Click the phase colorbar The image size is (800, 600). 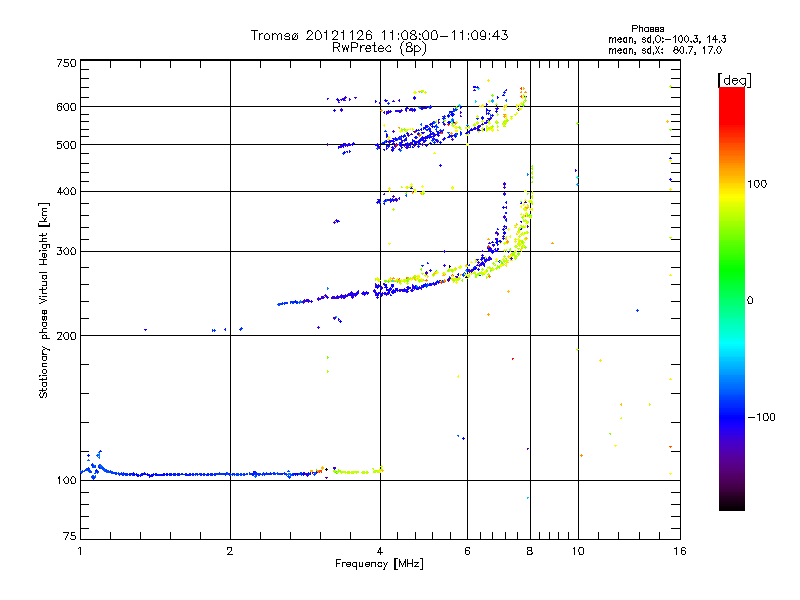click(x=732, y=299)
